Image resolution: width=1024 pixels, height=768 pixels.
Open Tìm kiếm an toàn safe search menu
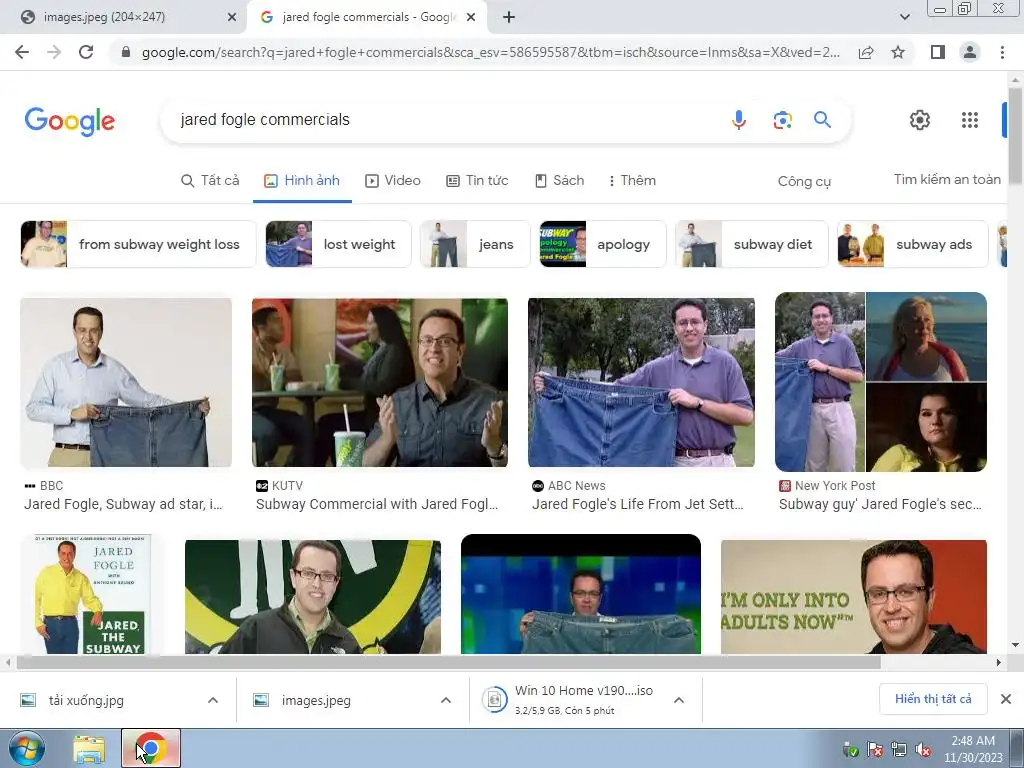pyautogui.click(x=947, y=180)
